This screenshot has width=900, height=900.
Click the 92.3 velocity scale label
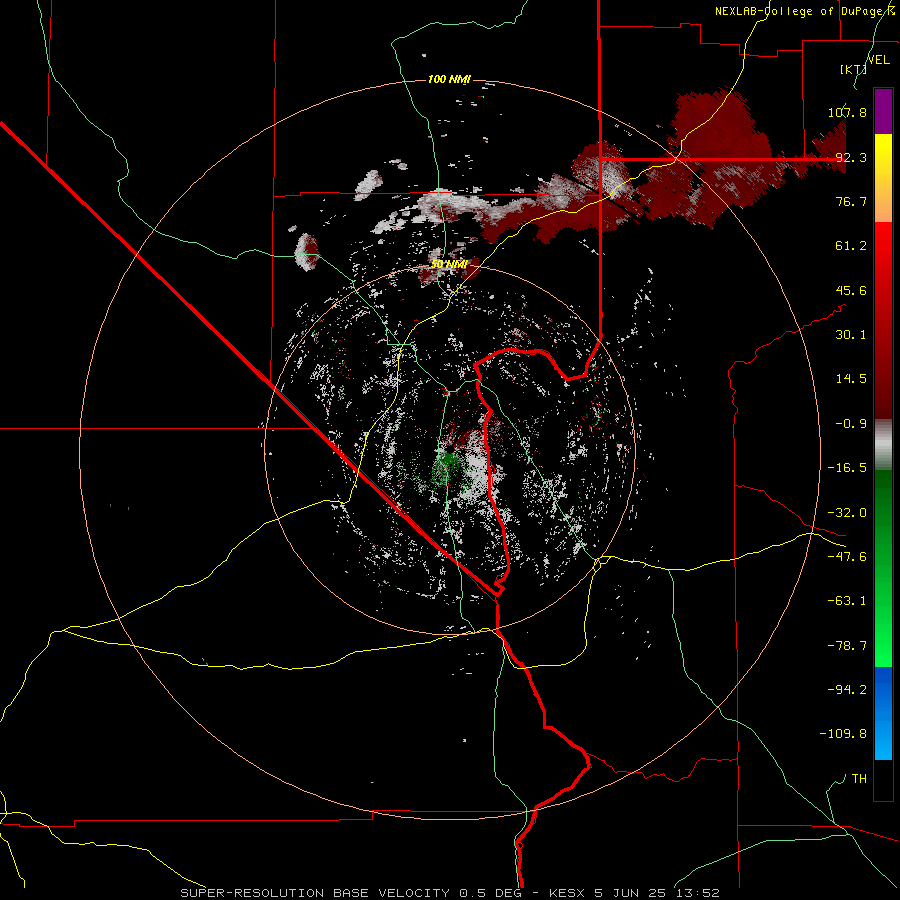pyautogui.click(x=851, y=157)
